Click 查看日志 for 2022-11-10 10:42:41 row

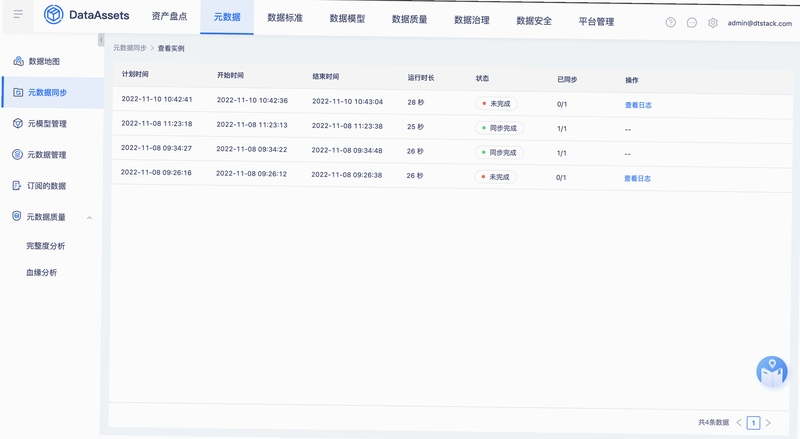coord(638,105)
